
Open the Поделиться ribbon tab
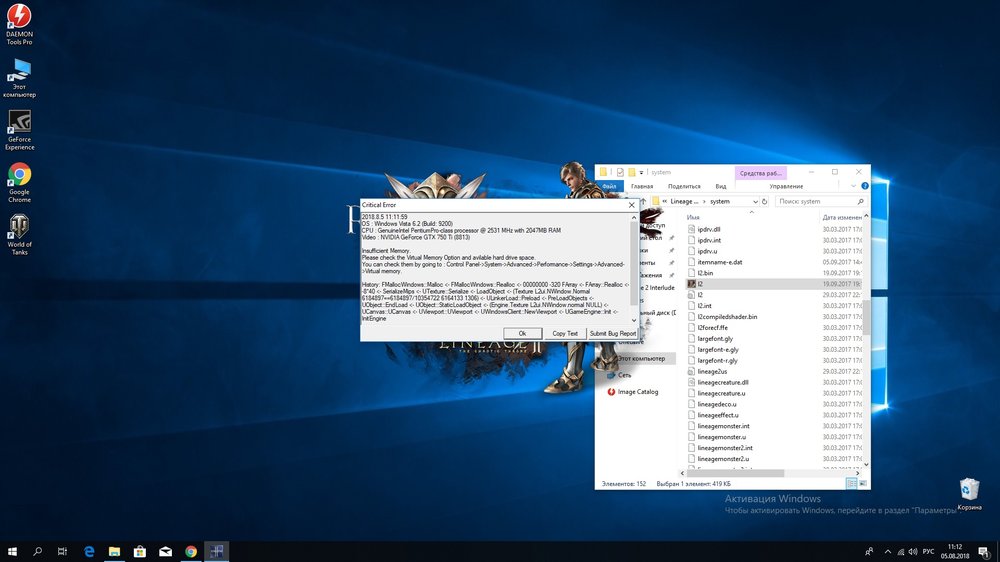point(684,186)
